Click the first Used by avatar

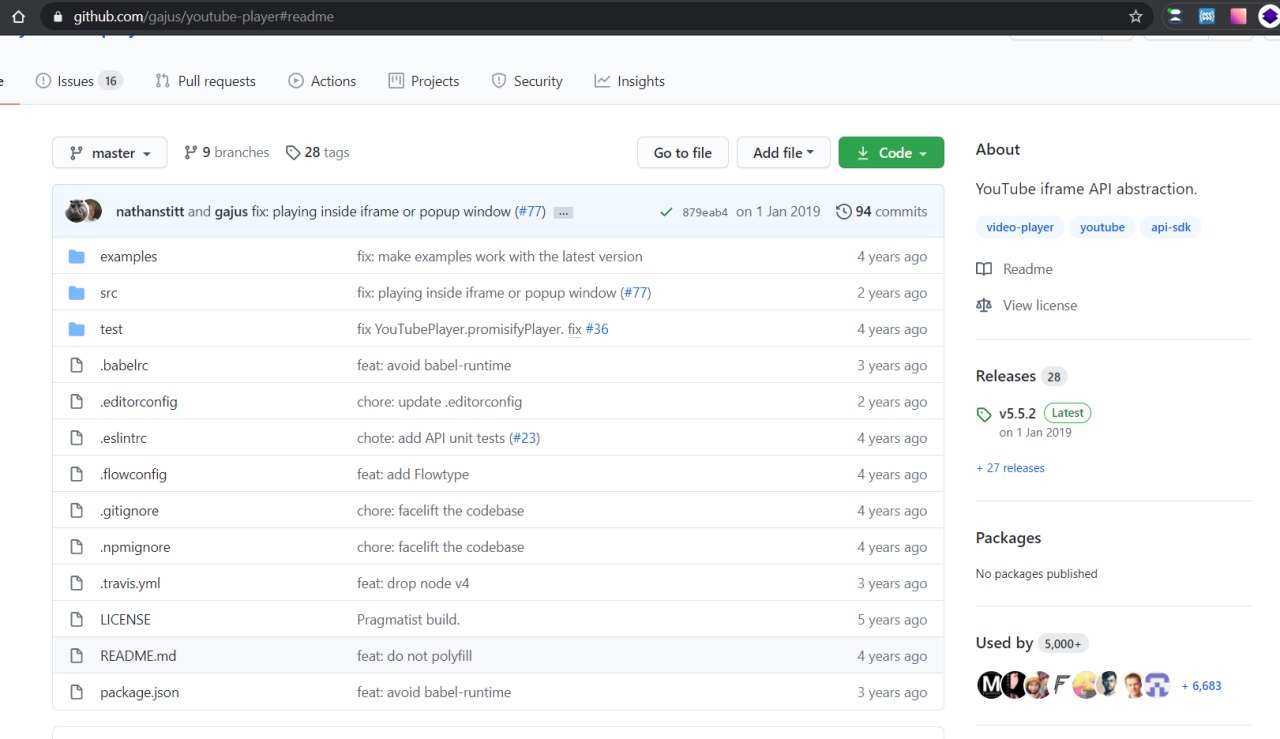989,685
